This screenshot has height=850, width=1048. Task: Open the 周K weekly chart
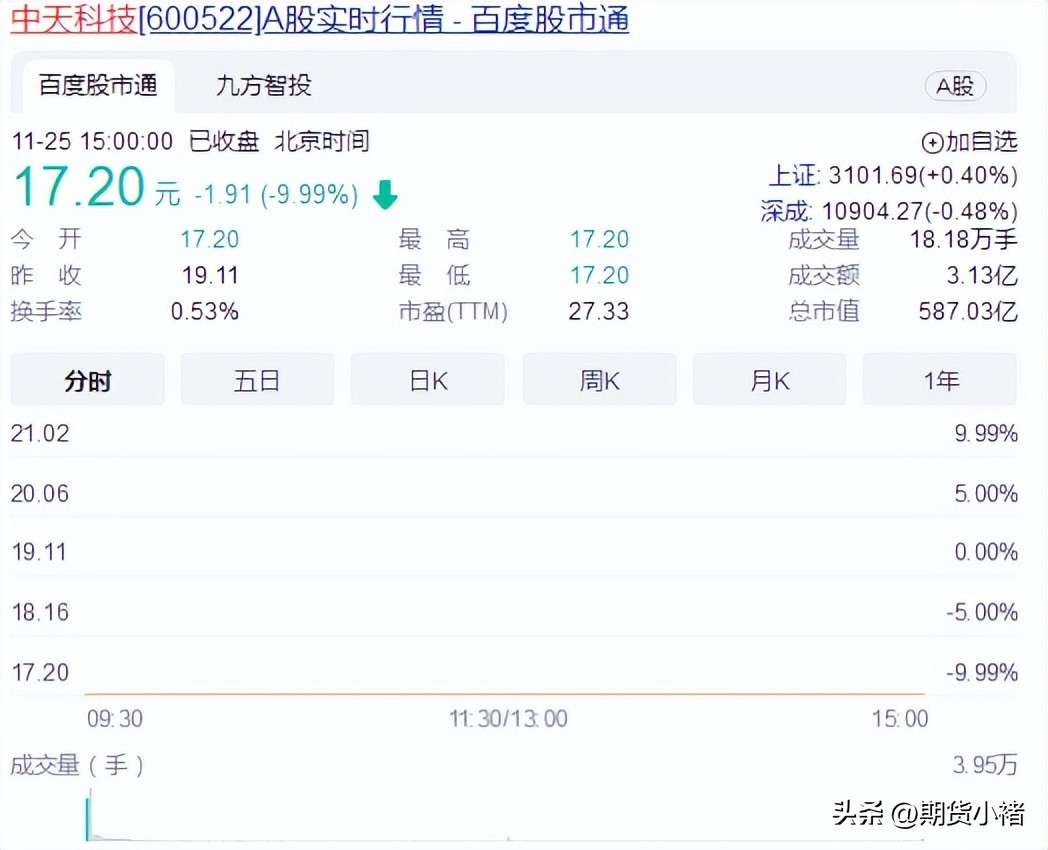coord(599,379)
